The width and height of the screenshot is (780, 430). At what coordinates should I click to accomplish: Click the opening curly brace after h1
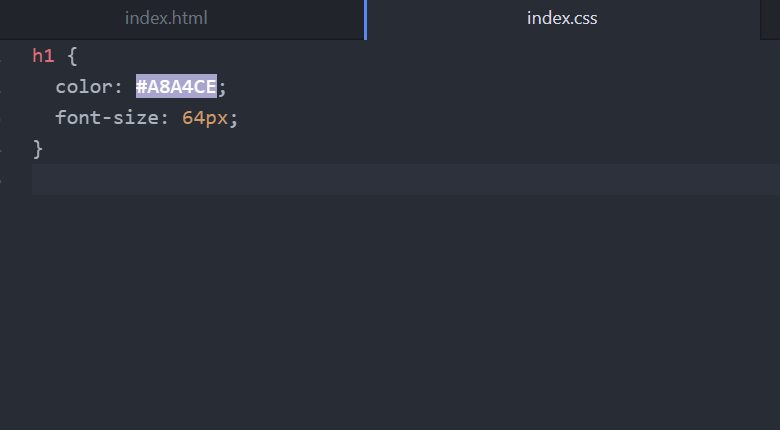tap(72, 56)
